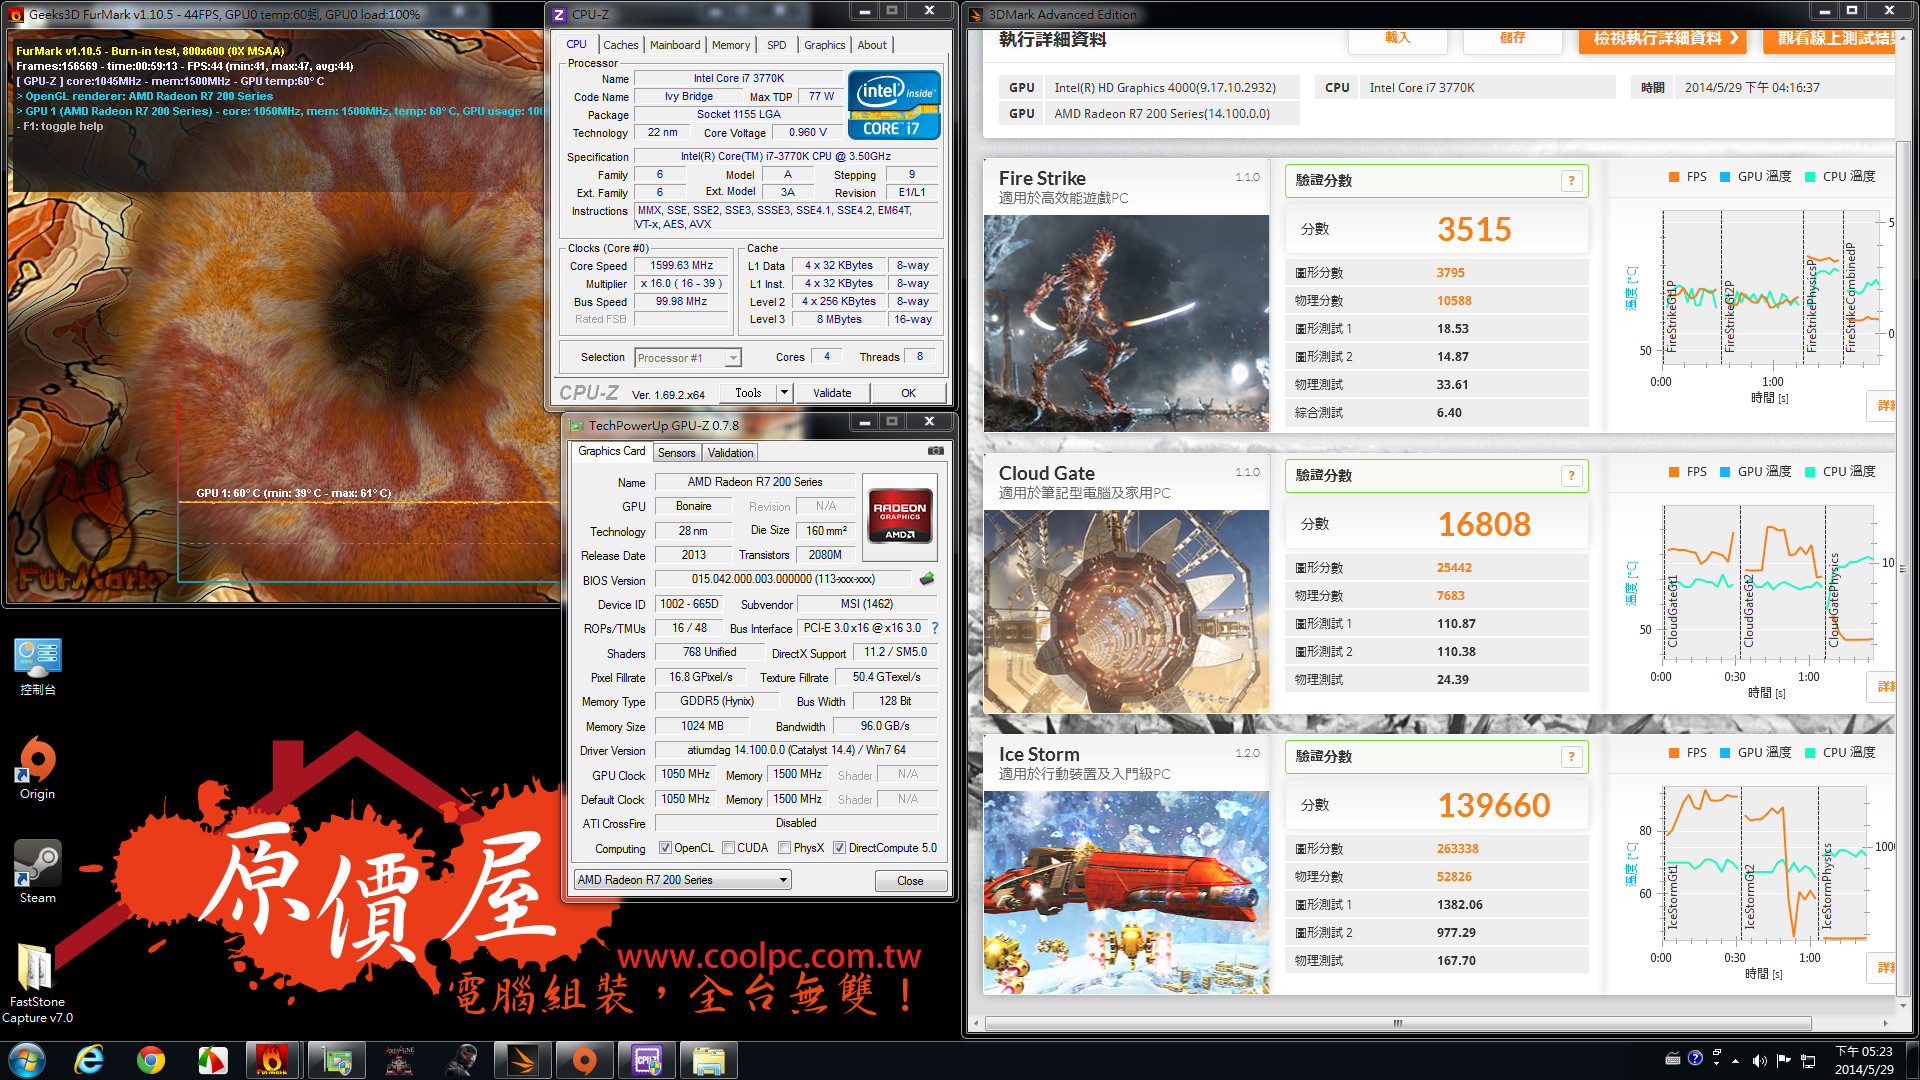Open the 控制台 desktop icon
1920x1080 pixels.
(38, 667)
